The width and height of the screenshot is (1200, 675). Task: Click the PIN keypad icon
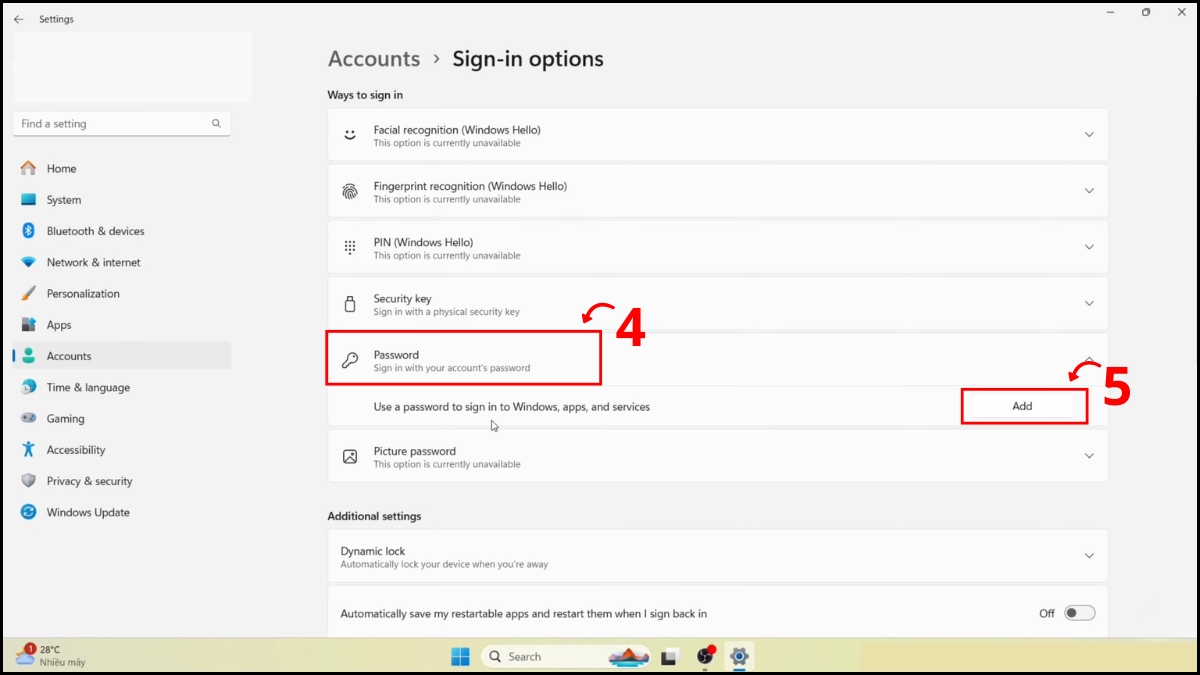point(350,247)
